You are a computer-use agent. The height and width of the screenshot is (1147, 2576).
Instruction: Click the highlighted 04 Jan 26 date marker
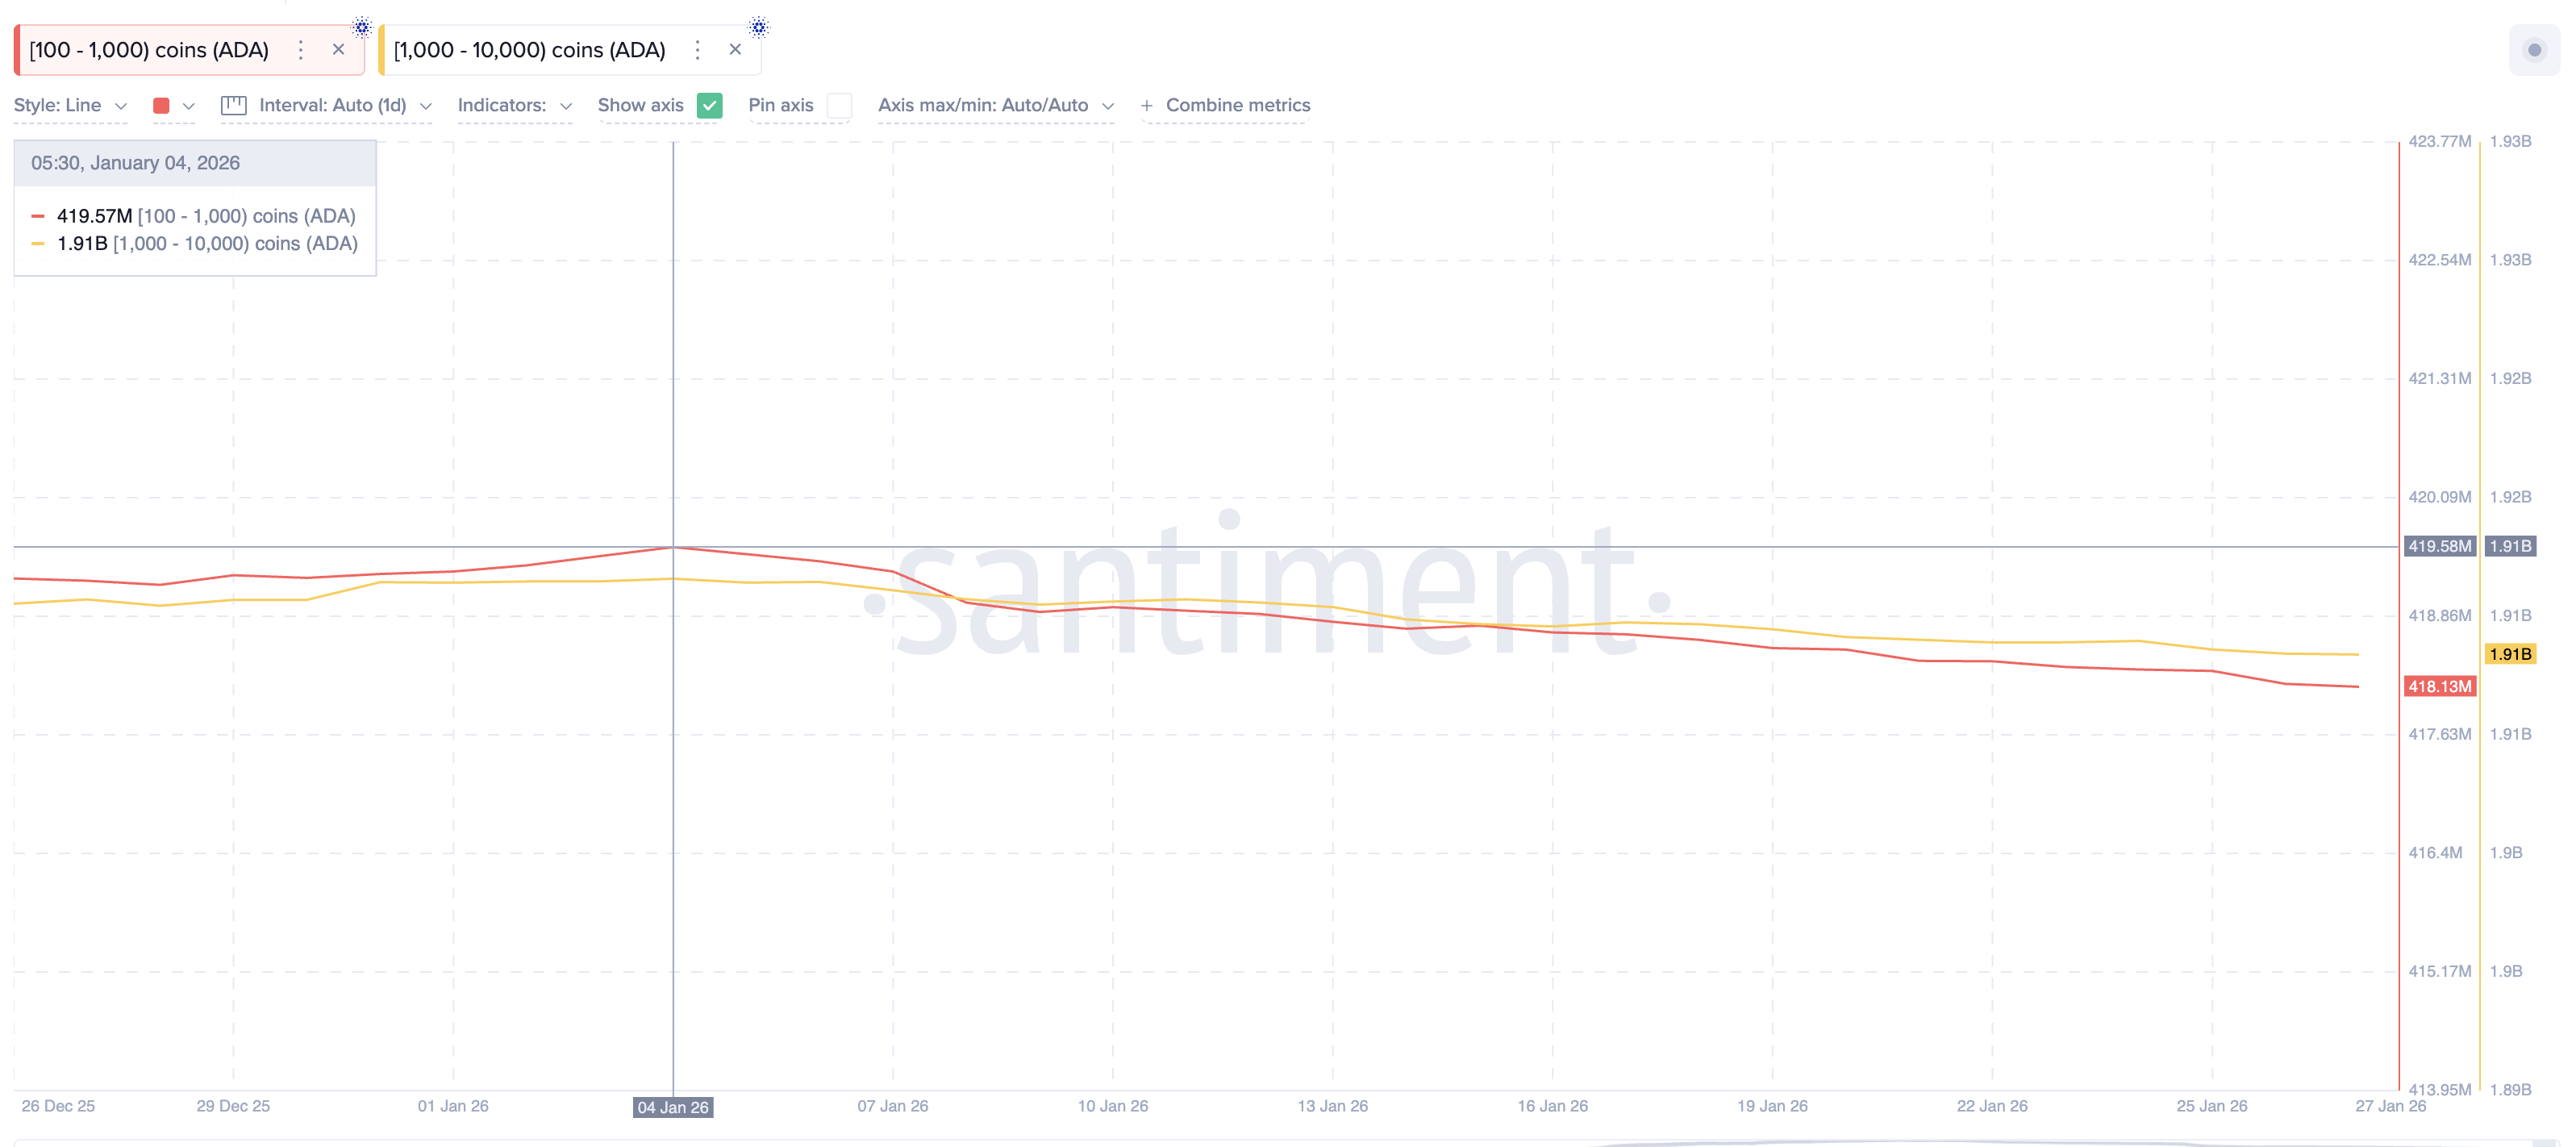tap(673, 1107)
